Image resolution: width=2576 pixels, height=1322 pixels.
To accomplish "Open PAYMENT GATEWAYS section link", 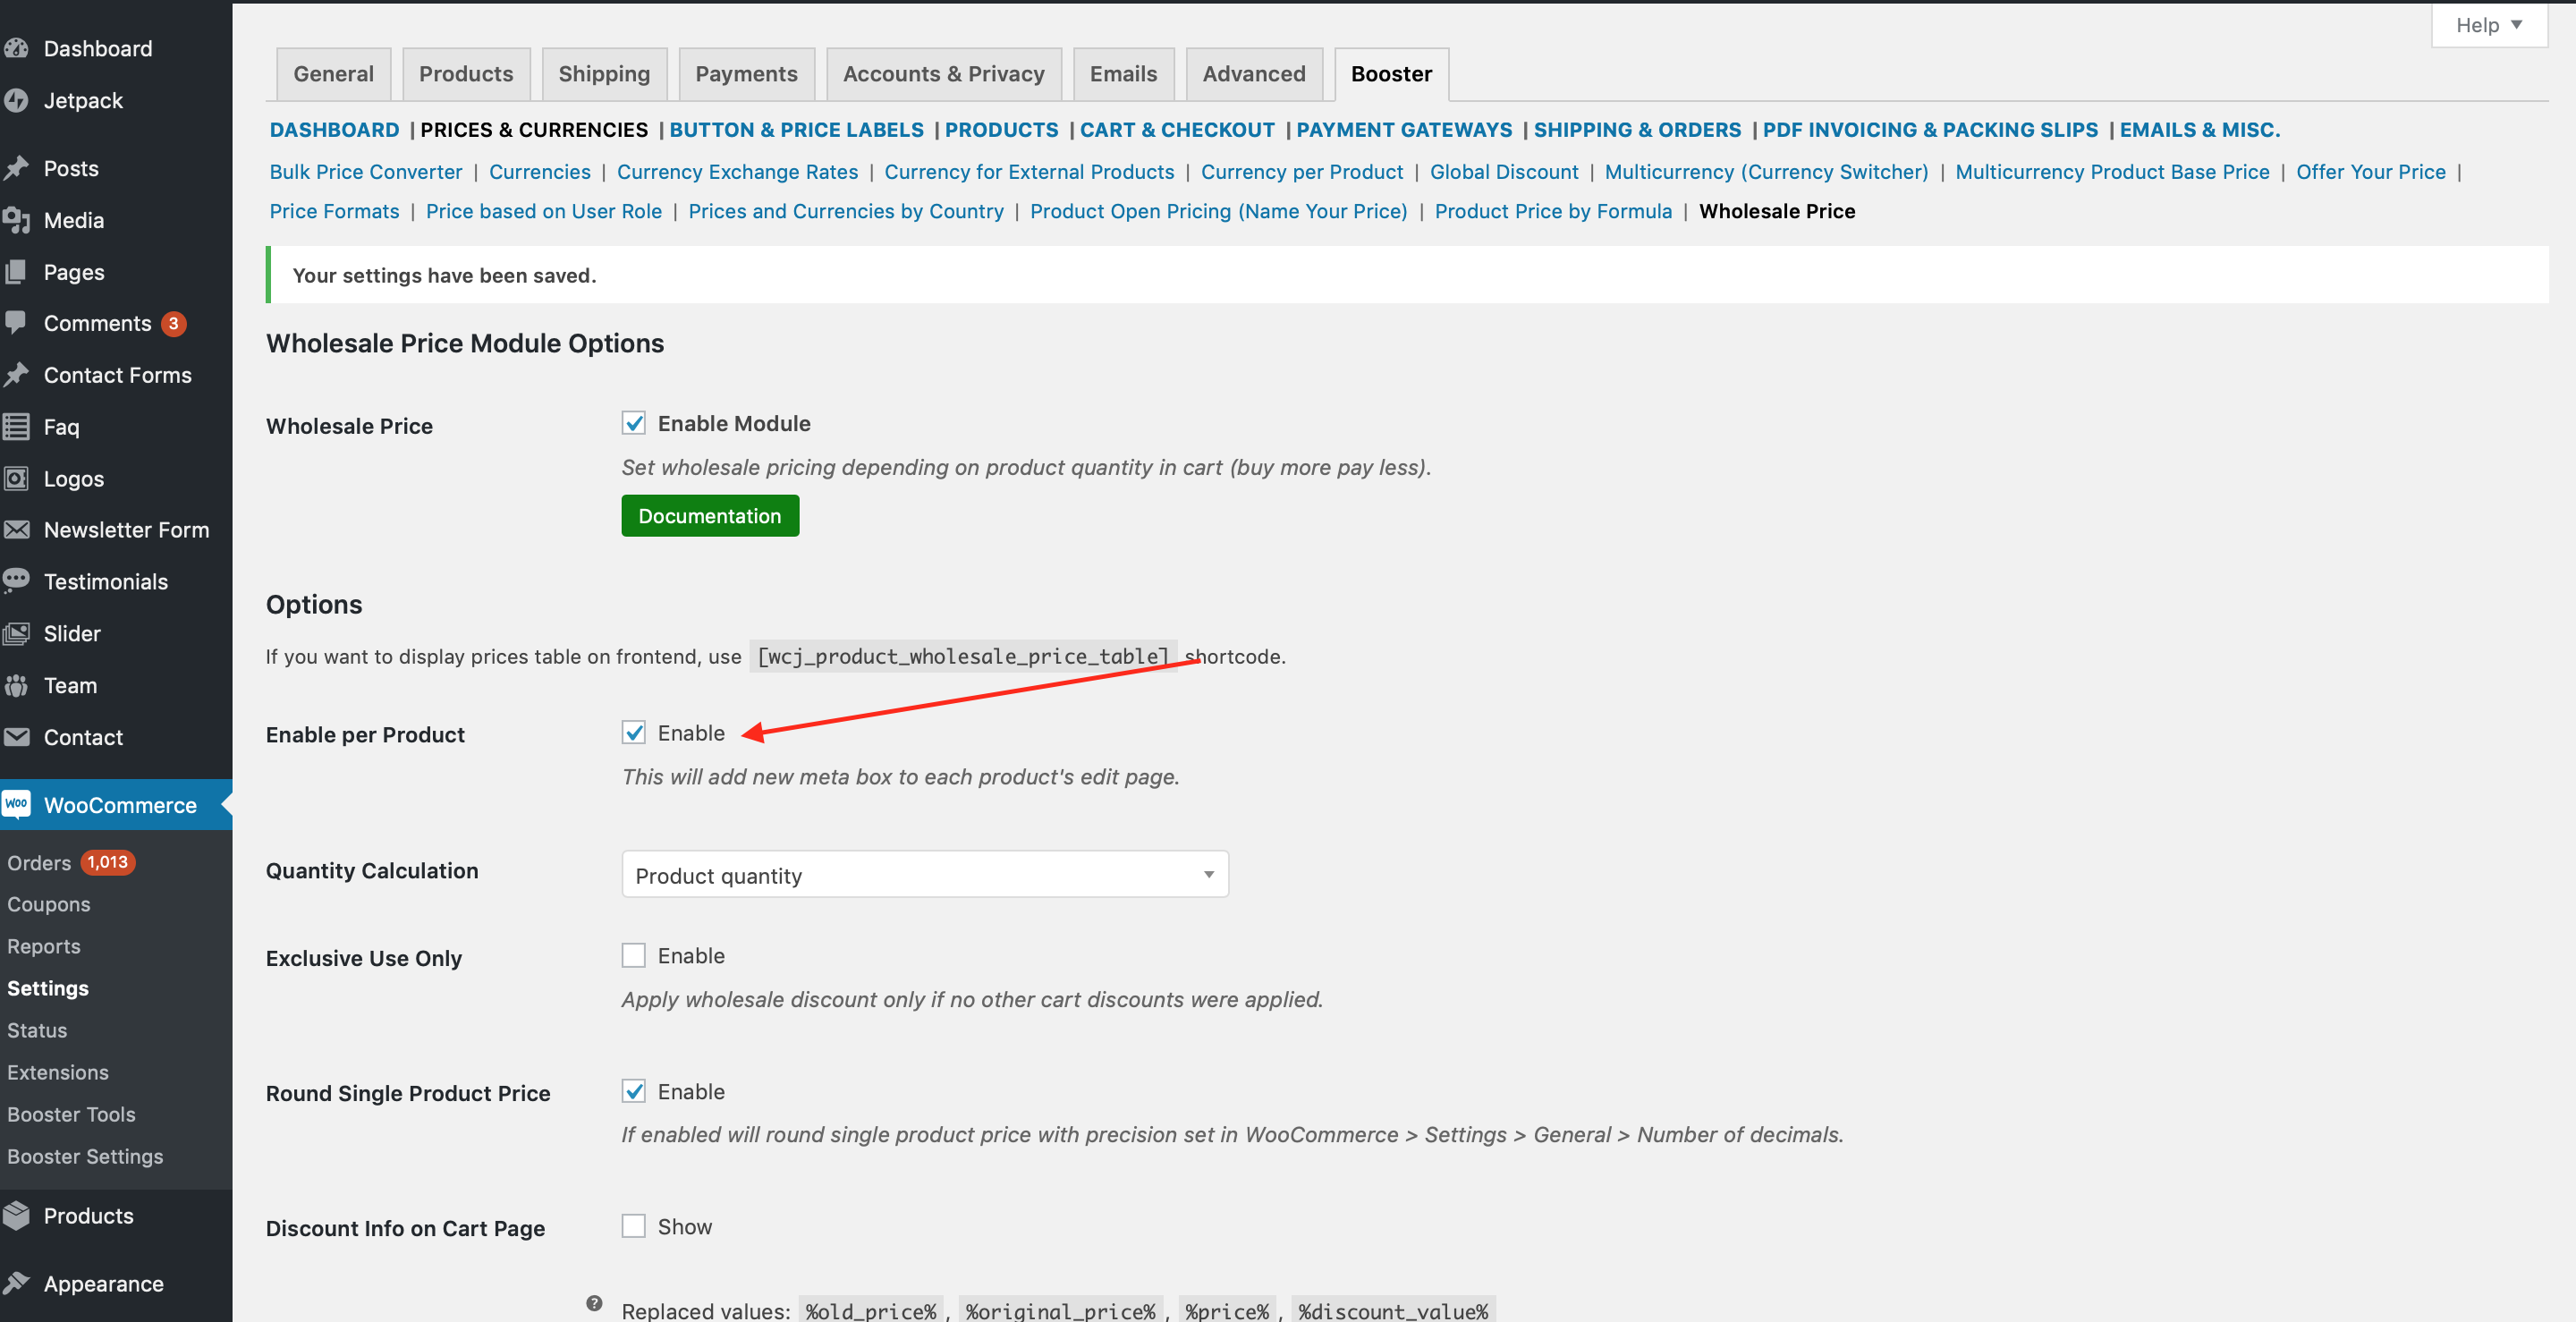I will [x=1404, y=130].
